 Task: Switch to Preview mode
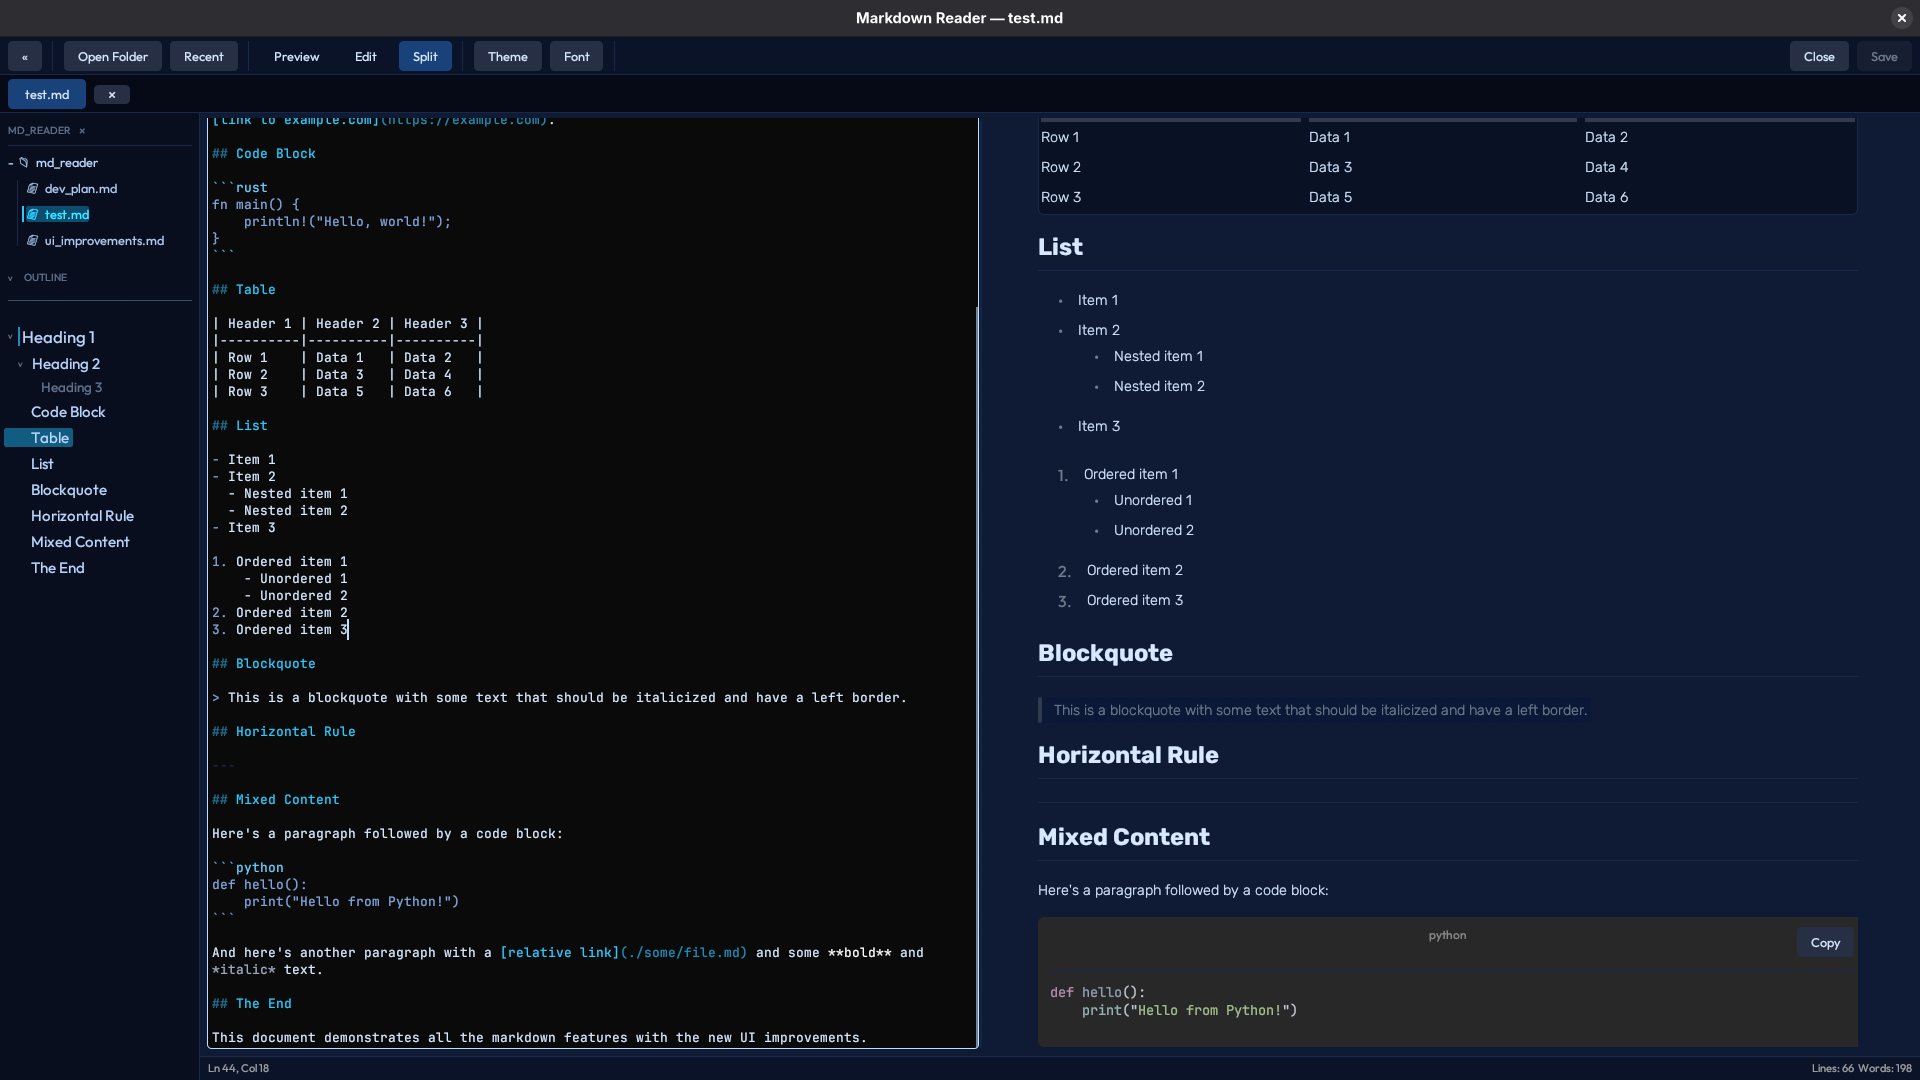[296, 56]
